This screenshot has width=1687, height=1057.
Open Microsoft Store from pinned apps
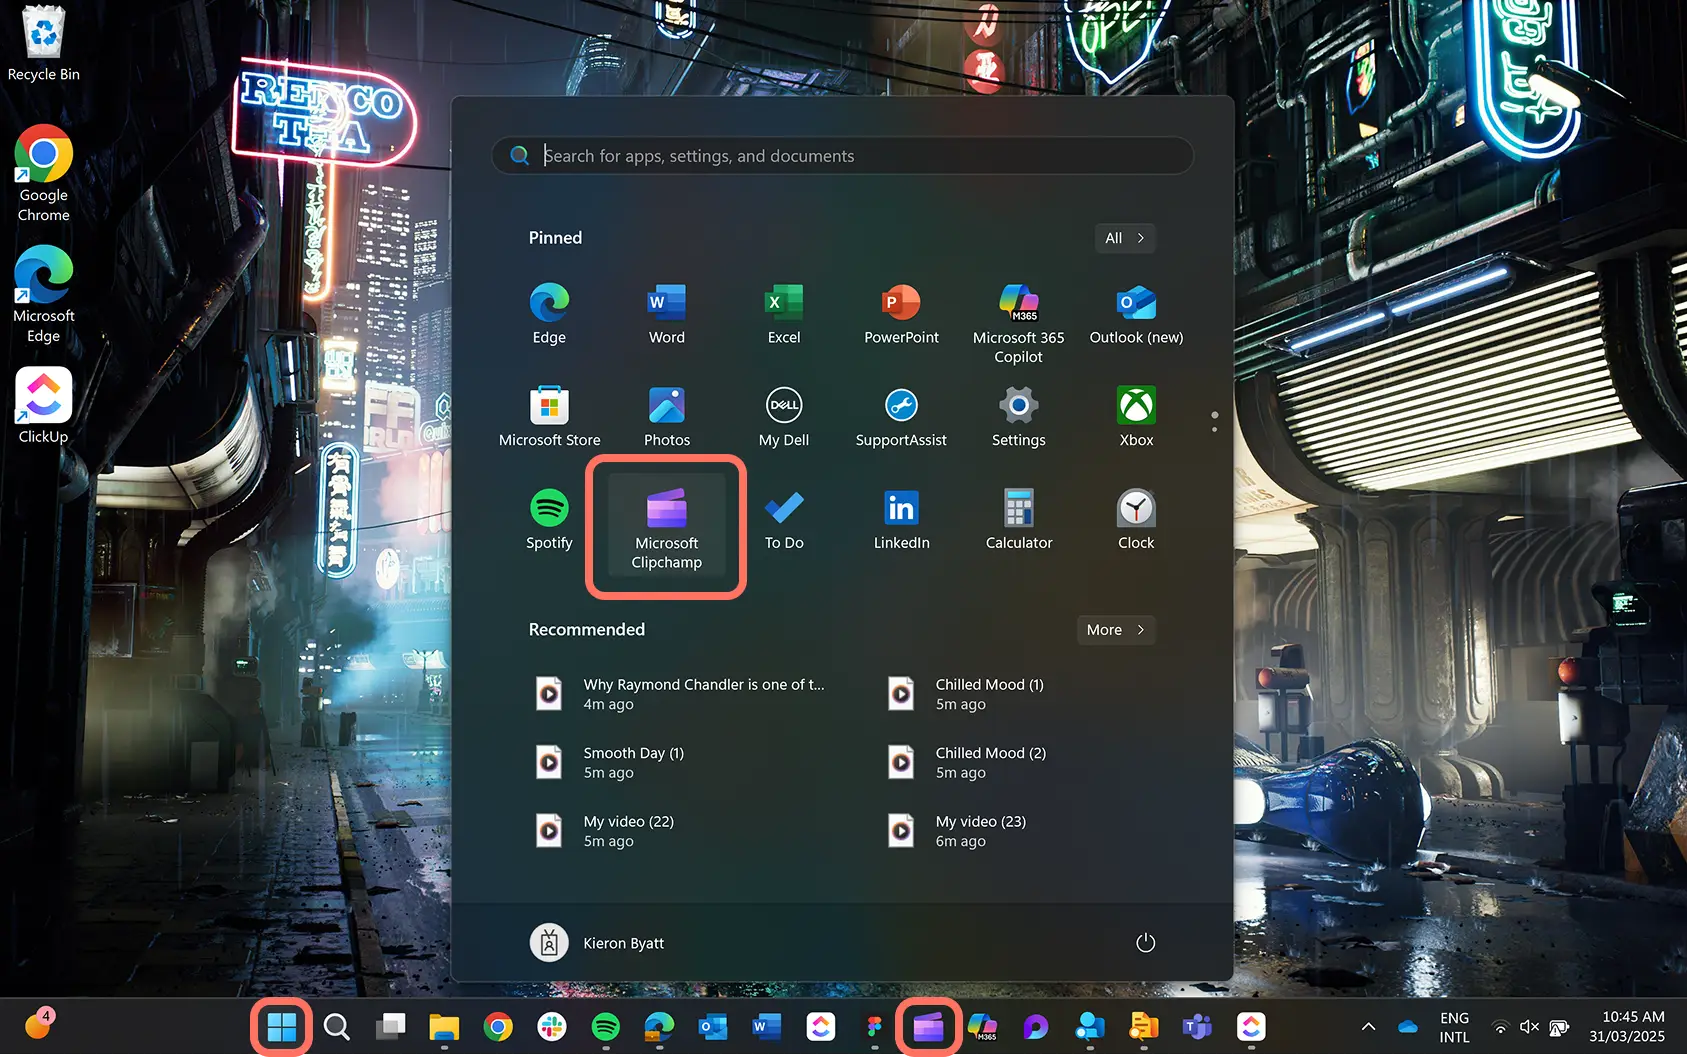pos(549,417)
